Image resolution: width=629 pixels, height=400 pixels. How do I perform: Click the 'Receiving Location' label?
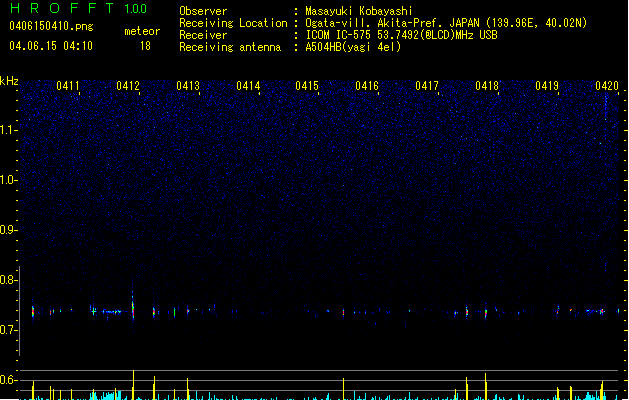pyautogui.click(x=233, y=23)
